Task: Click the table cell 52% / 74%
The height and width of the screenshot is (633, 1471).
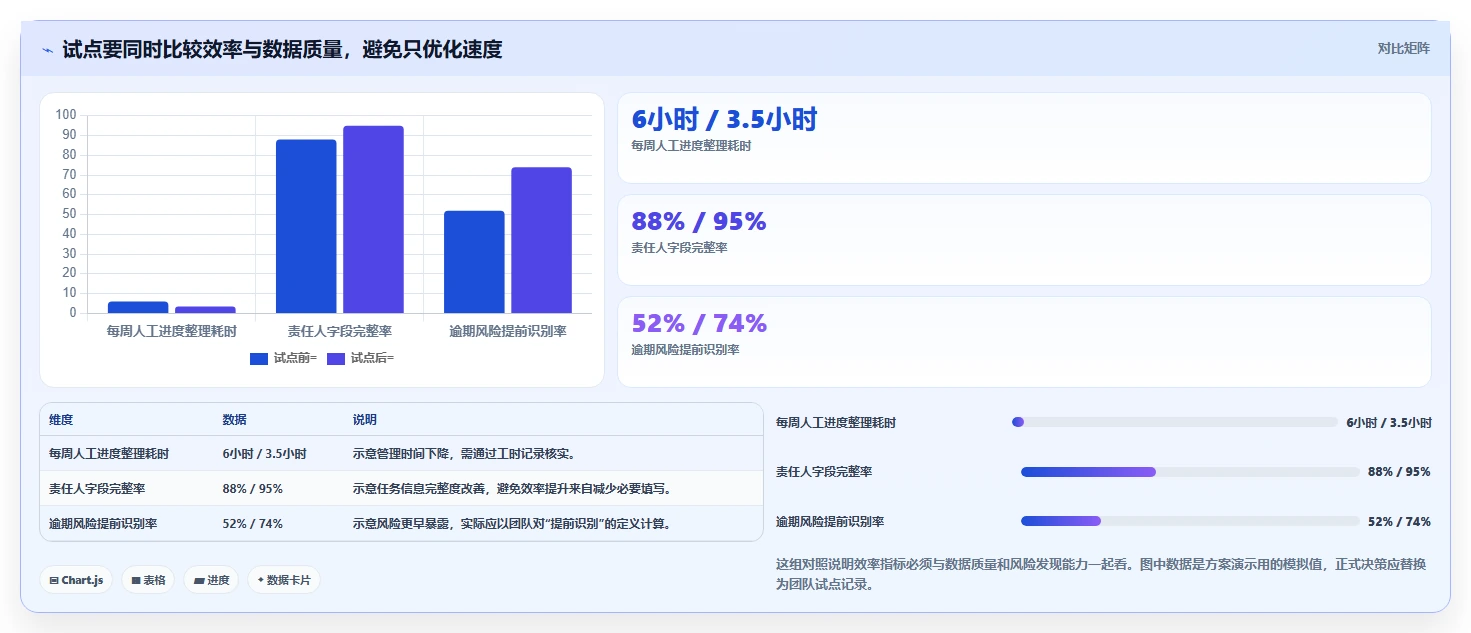Action: [252, 524]
